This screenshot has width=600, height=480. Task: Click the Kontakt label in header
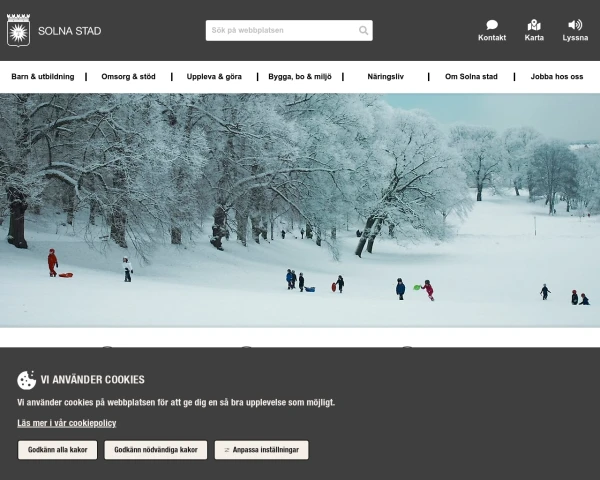click(x=492, y=38)
